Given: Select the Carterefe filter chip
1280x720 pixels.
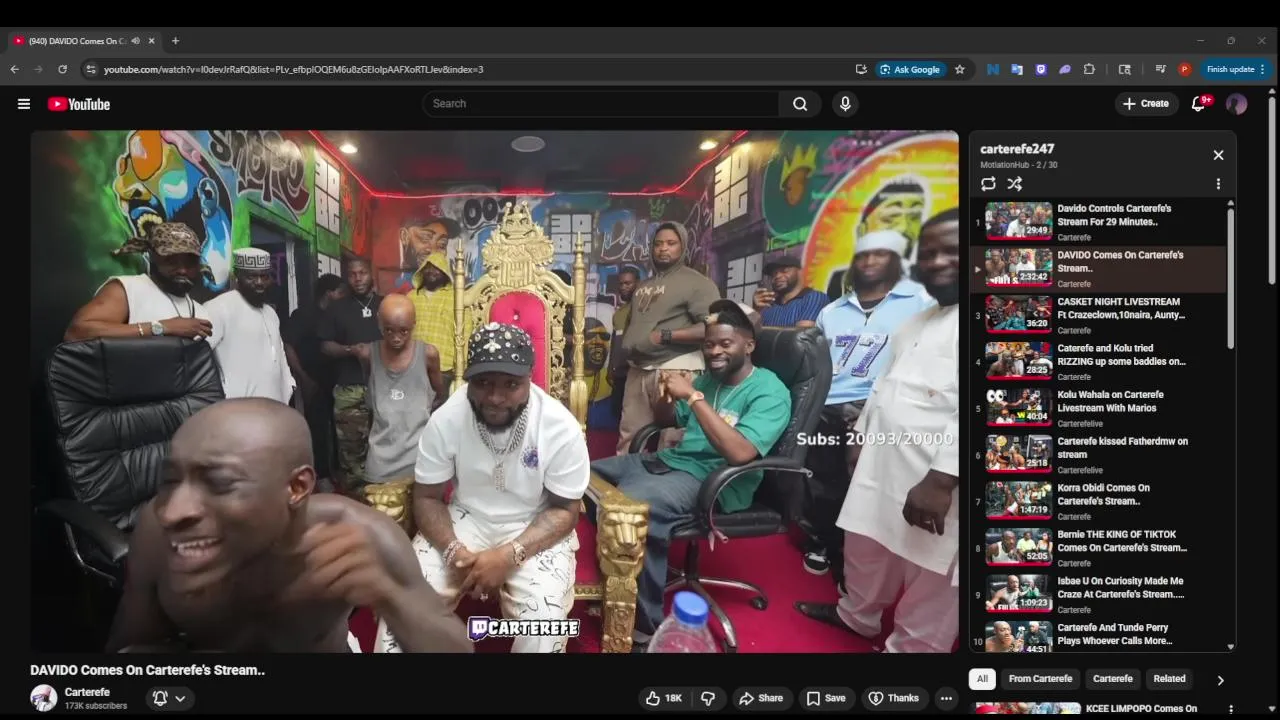Looking at the screenshot, I should click(1112, 679).
